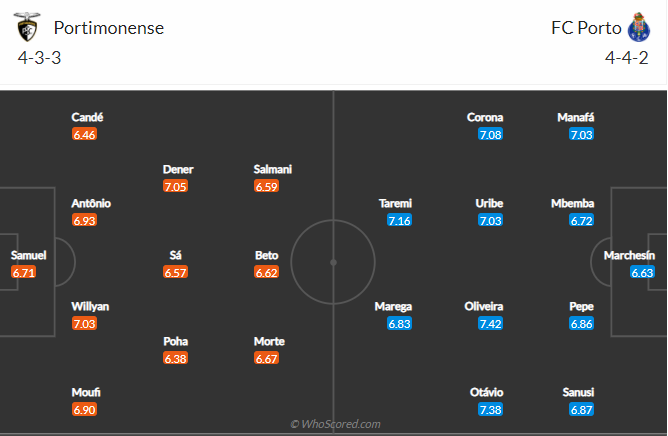Viewport: 668px width, 436px height.
Task: Select player name Pepe
Action: [581, 306]
